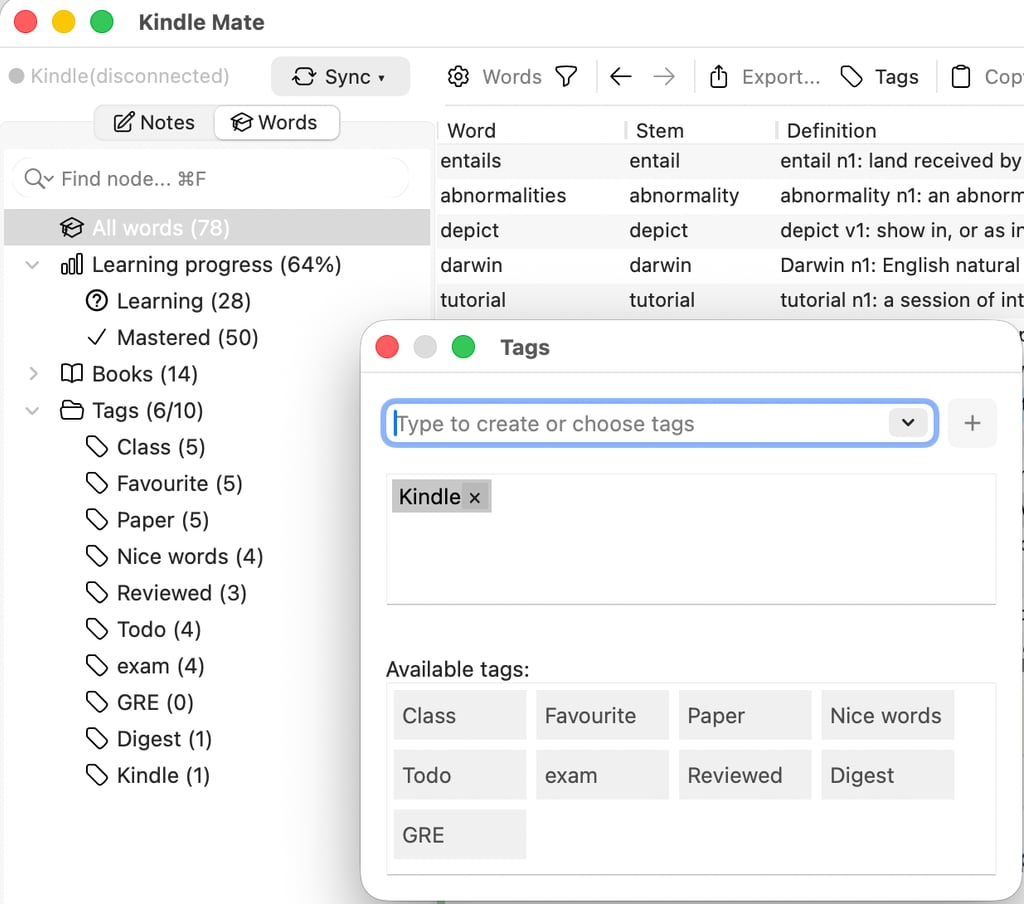Select Mastered (50) in the sidebar
The height and width of the screenshot is (904, 1024).
(187, 338)
